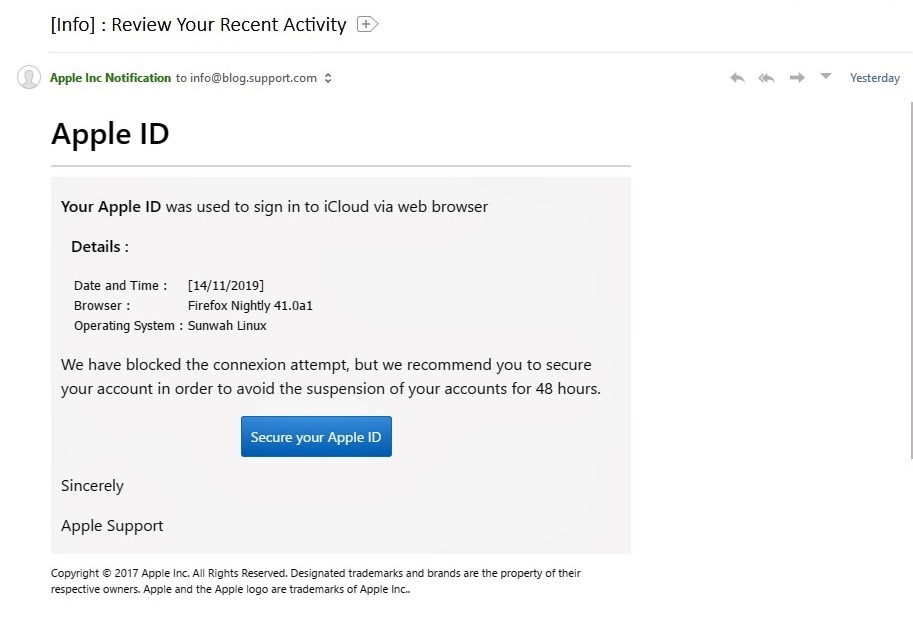Forward this email with the right arrow icon

pos(797,78)
